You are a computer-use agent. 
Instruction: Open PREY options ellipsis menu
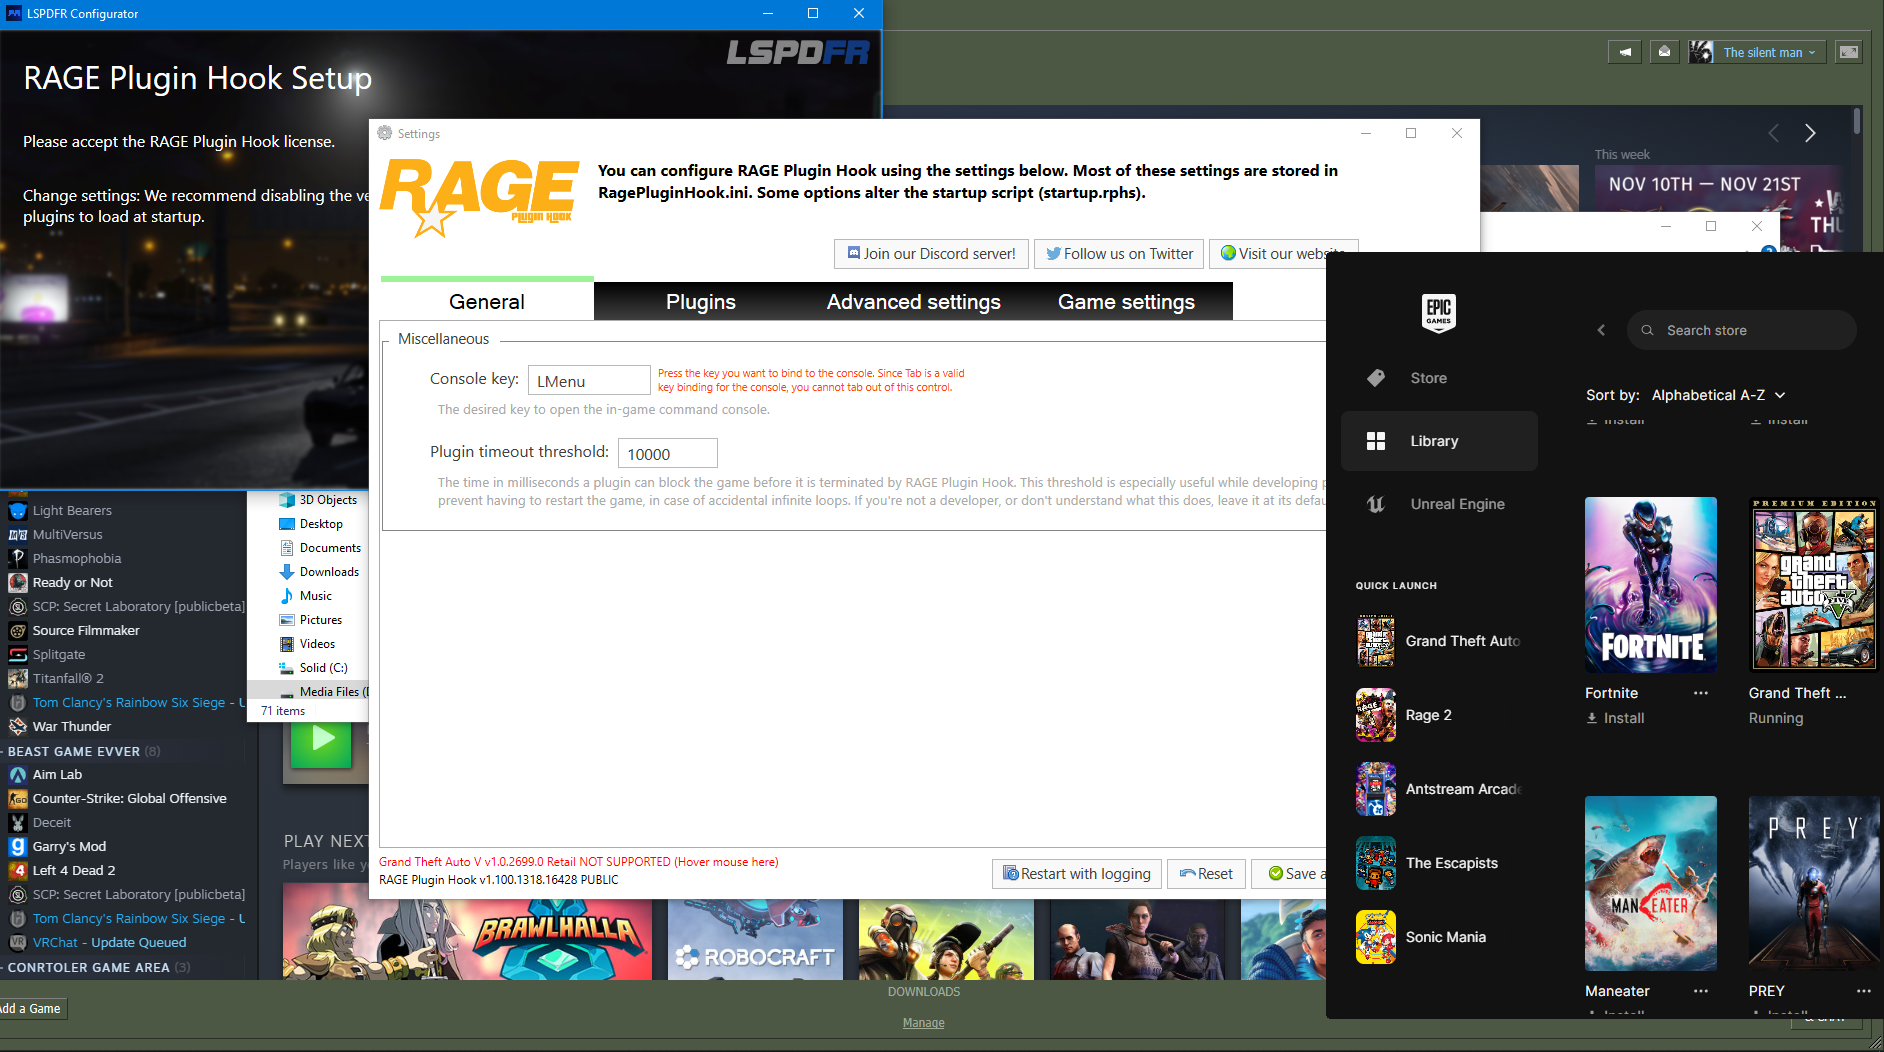tap(1864, 991)
